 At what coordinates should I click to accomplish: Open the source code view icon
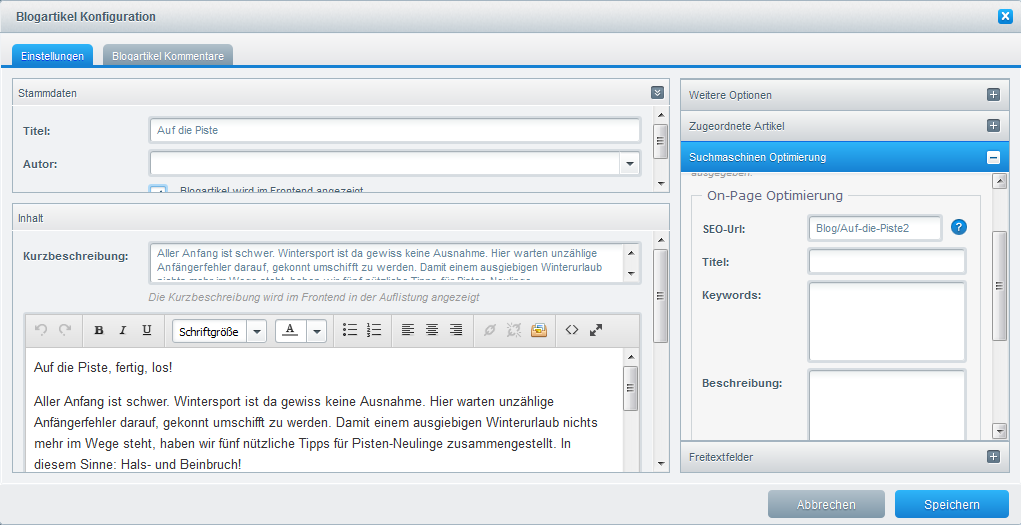click(x=572, y=330)
